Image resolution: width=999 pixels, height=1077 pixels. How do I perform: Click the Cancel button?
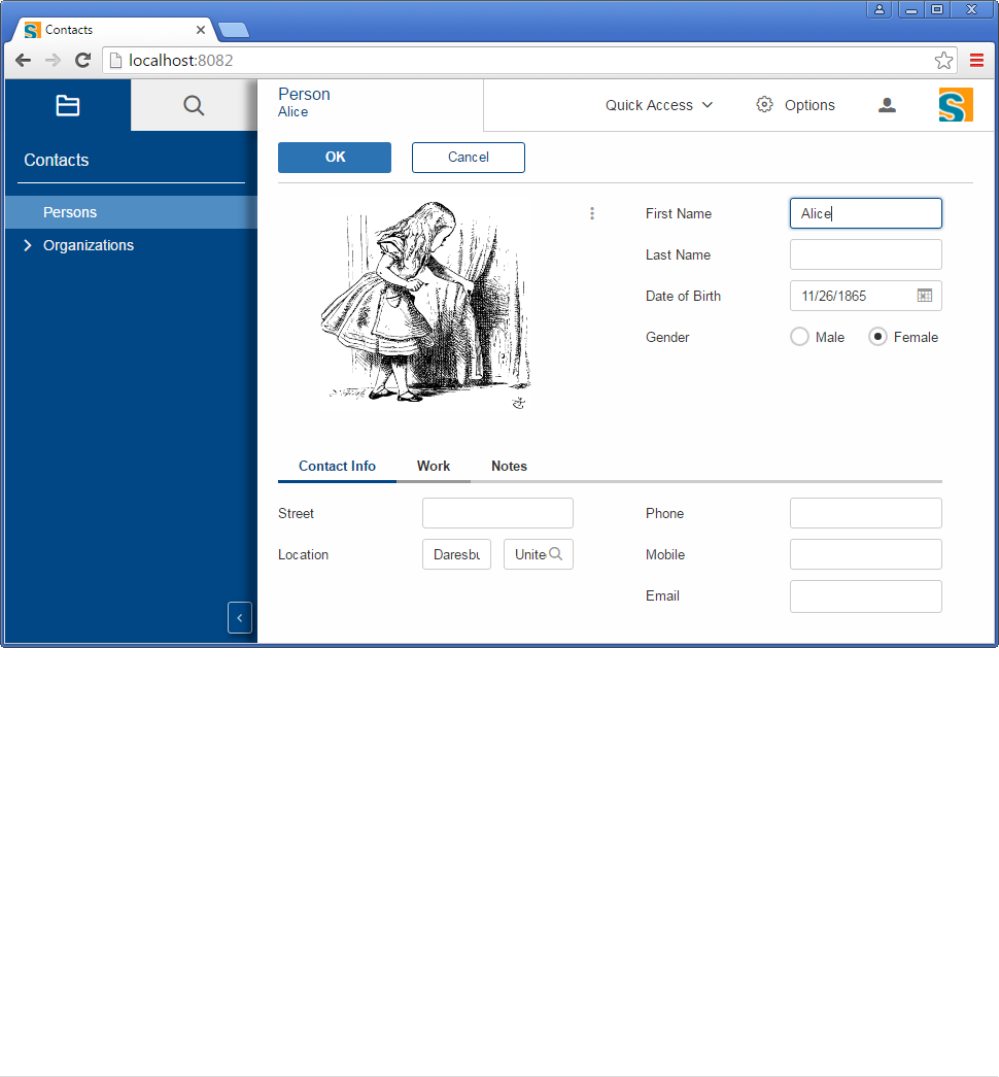pyautogui.click(x=468, y=157)
